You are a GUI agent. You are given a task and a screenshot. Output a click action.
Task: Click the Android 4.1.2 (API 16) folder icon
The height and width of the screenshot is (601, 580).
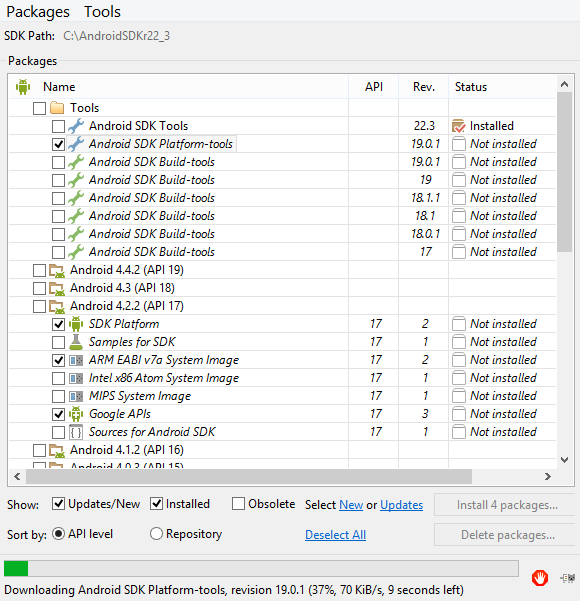click(57, 450)
